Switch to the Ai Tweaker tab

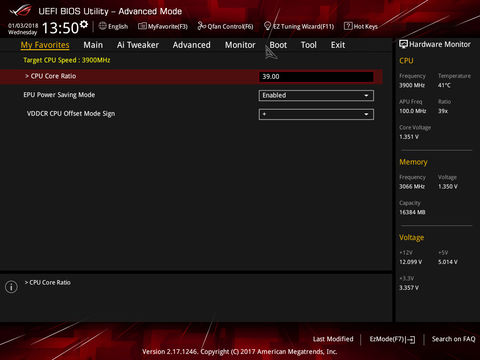pyautogui.click(x=138, y=45)
